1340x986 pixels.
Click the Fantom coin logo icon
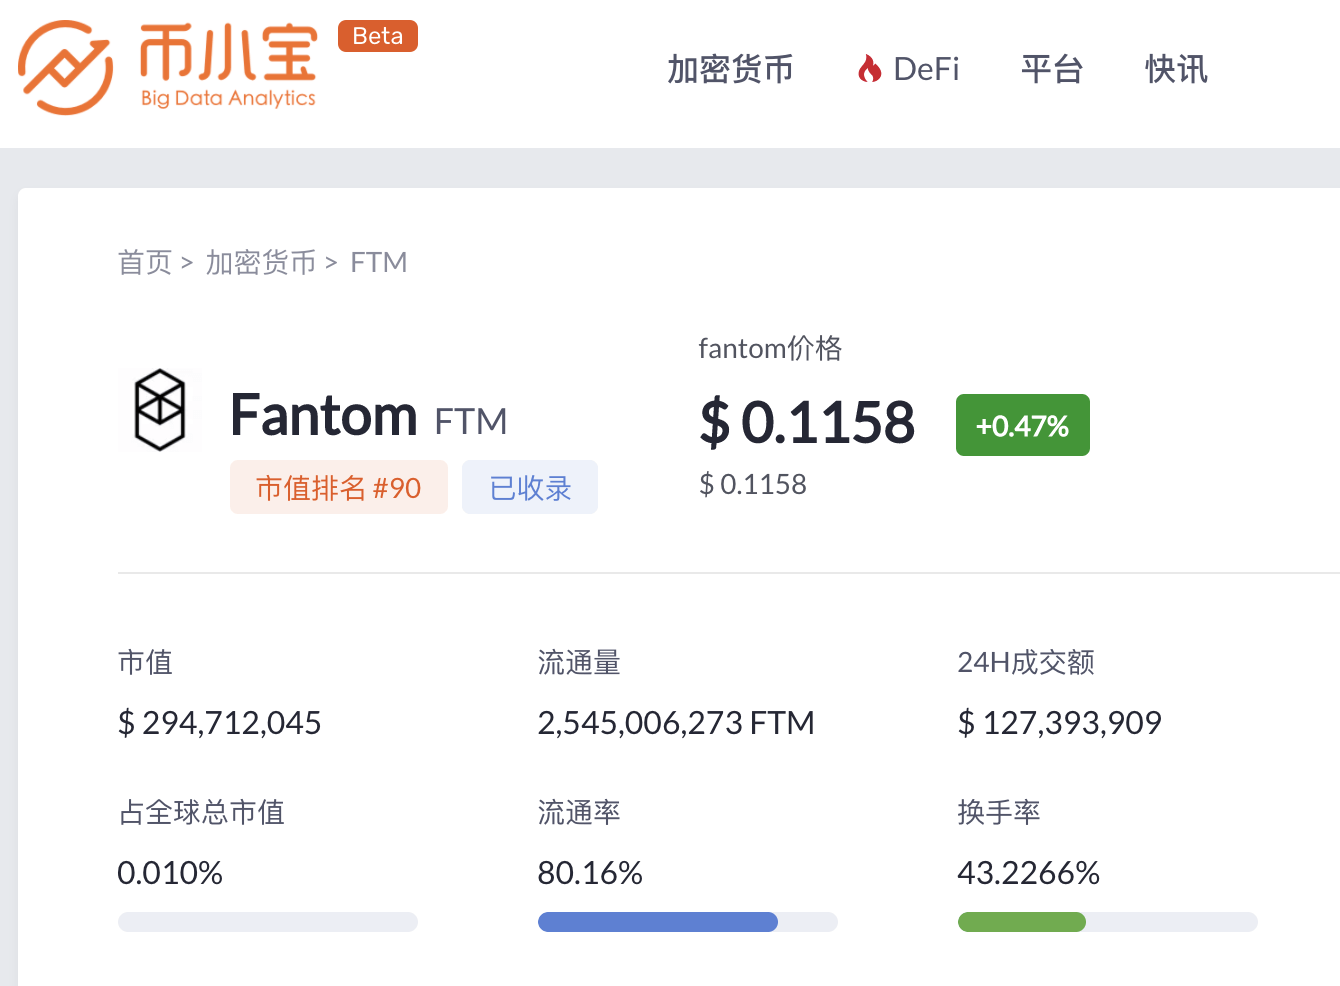point(160,410)
